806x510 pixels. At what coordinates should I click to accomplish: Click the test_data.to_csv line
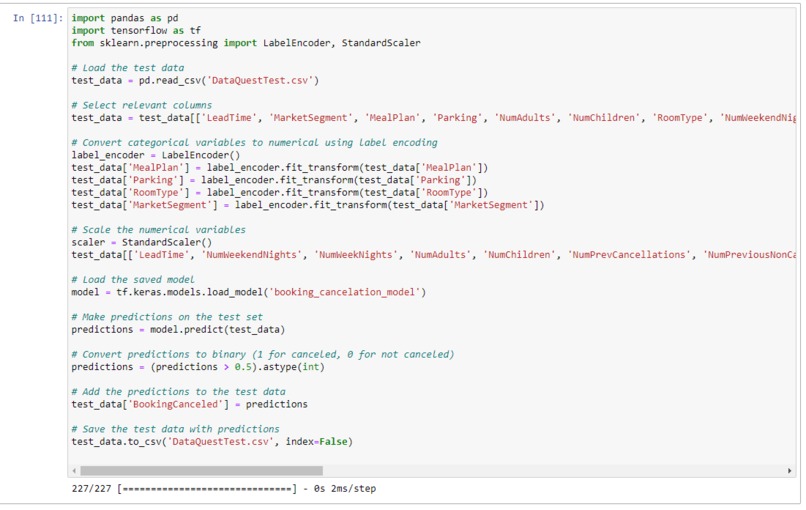click(212, 442)
